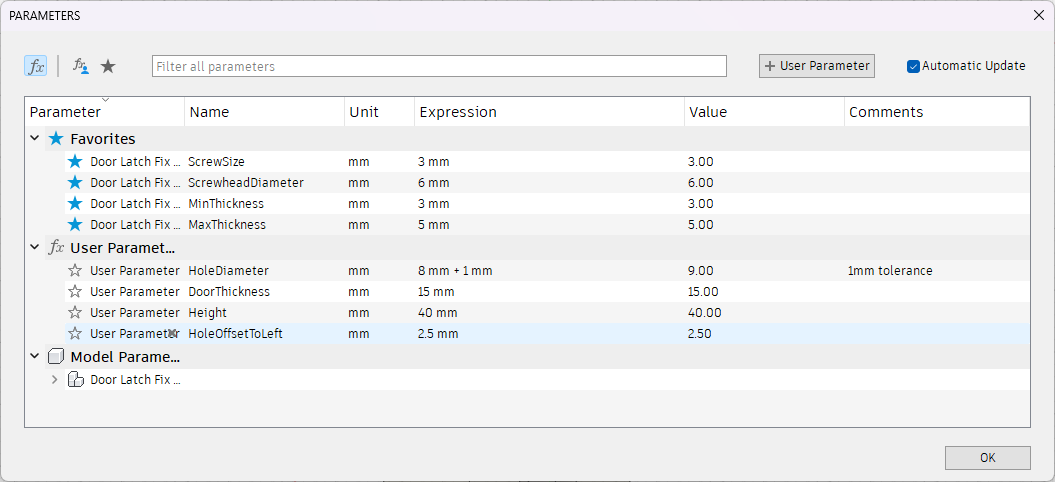The width and height of the screenshot is (1055, 482).
Task: Click the 15.00 value cell
Action: (x=764, y=291)
